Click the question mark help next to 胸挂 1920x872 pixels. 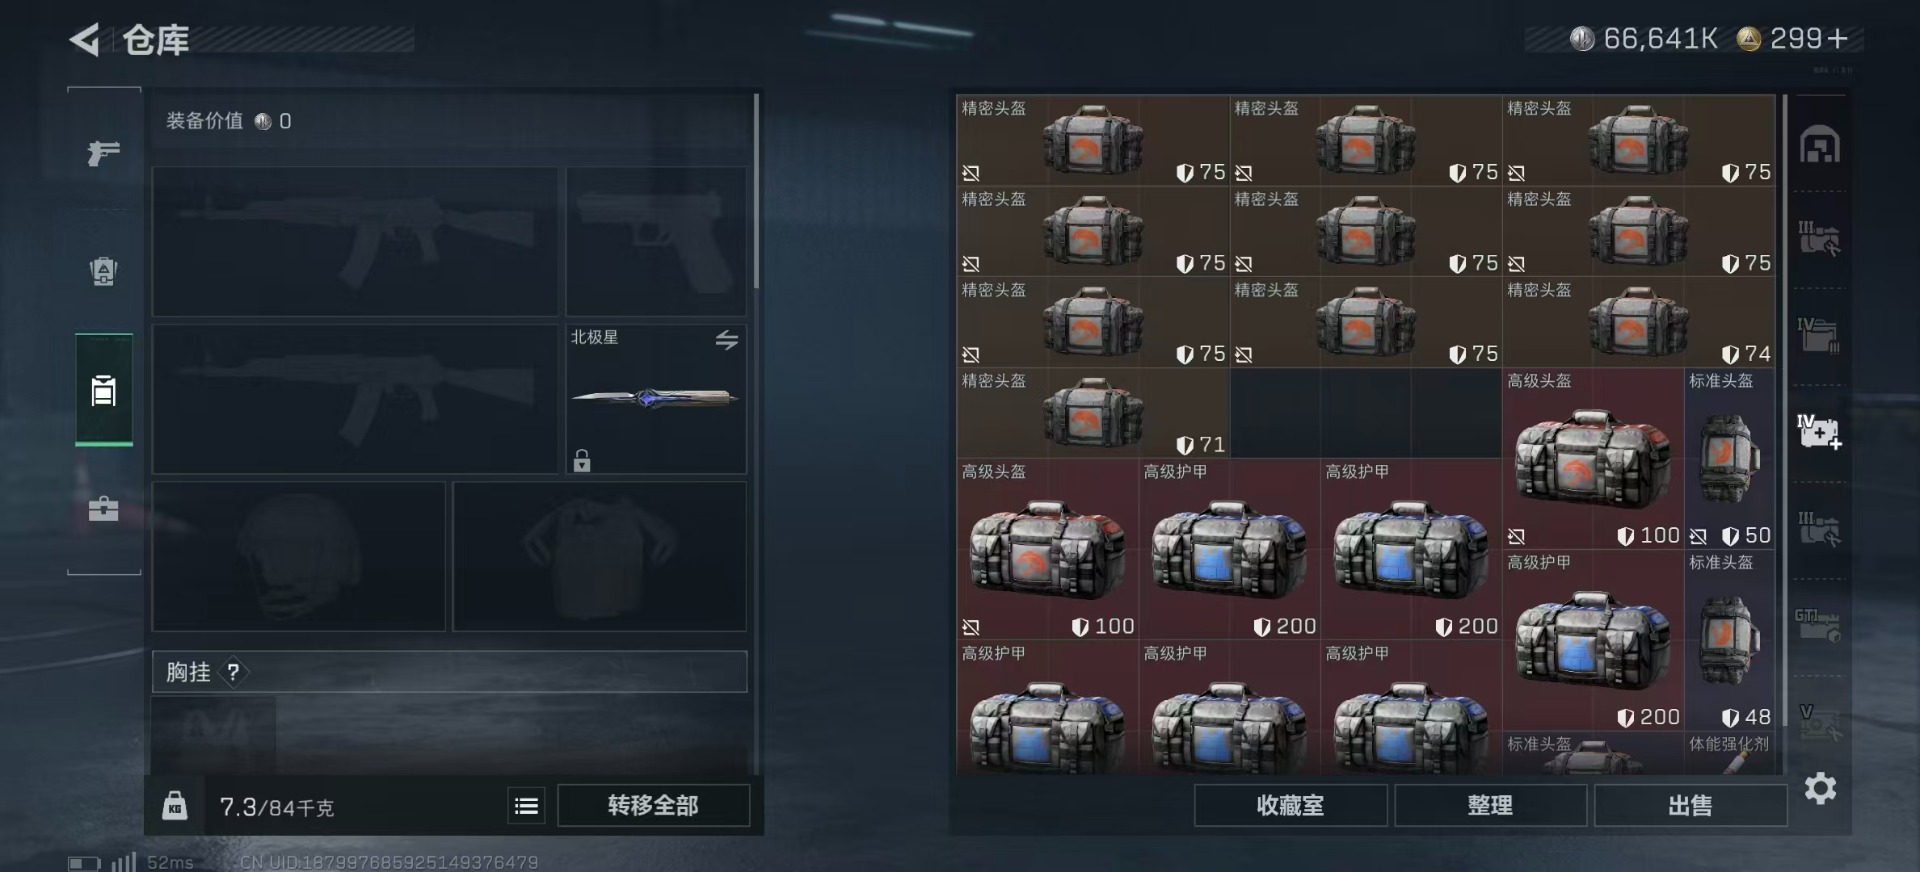(233, 672)
